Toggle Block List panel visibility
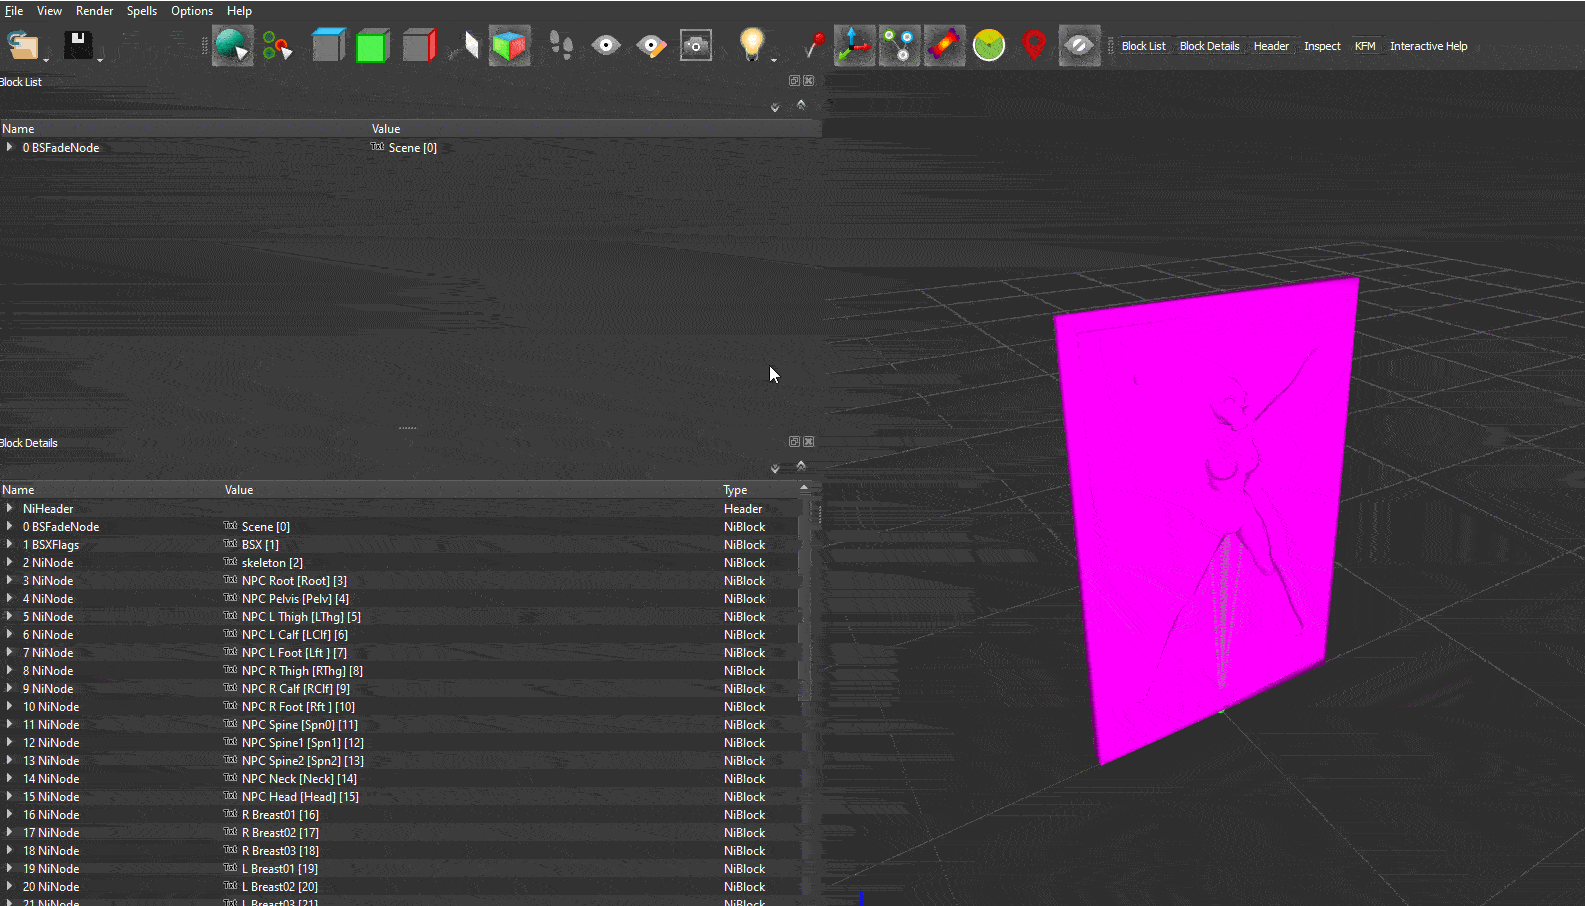This screenshot has width=1585, height=906. 1143,46
